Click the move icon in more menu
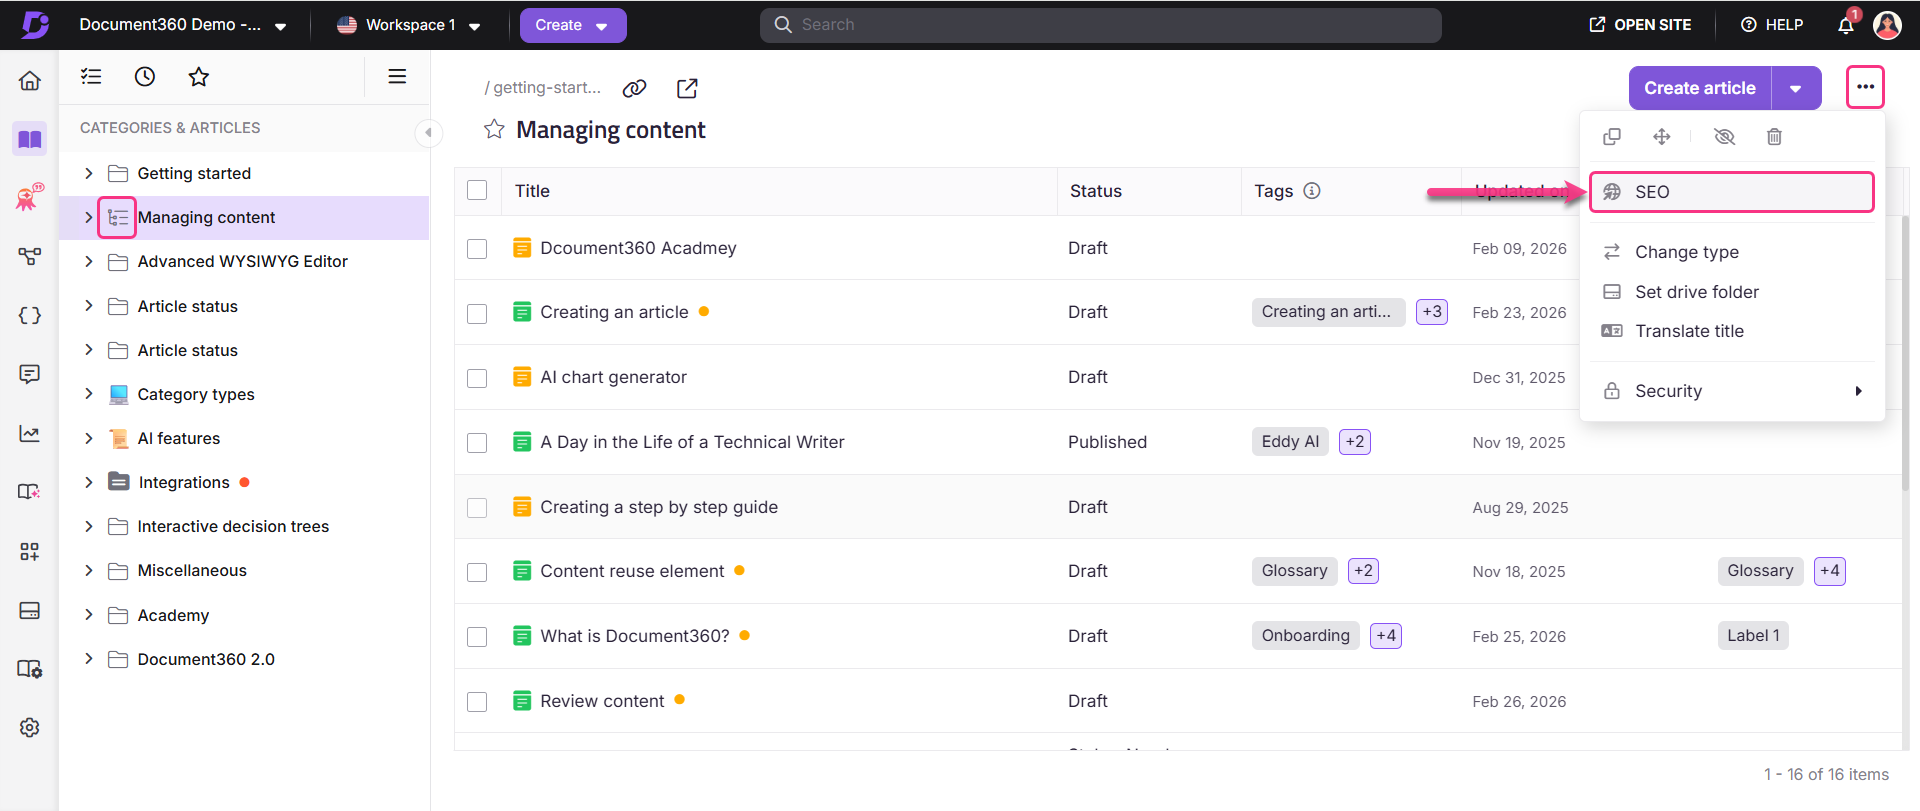Image resolution: width=1920 pixels, height=811 pixels. pyautogui.click(x=1662, y=137)
